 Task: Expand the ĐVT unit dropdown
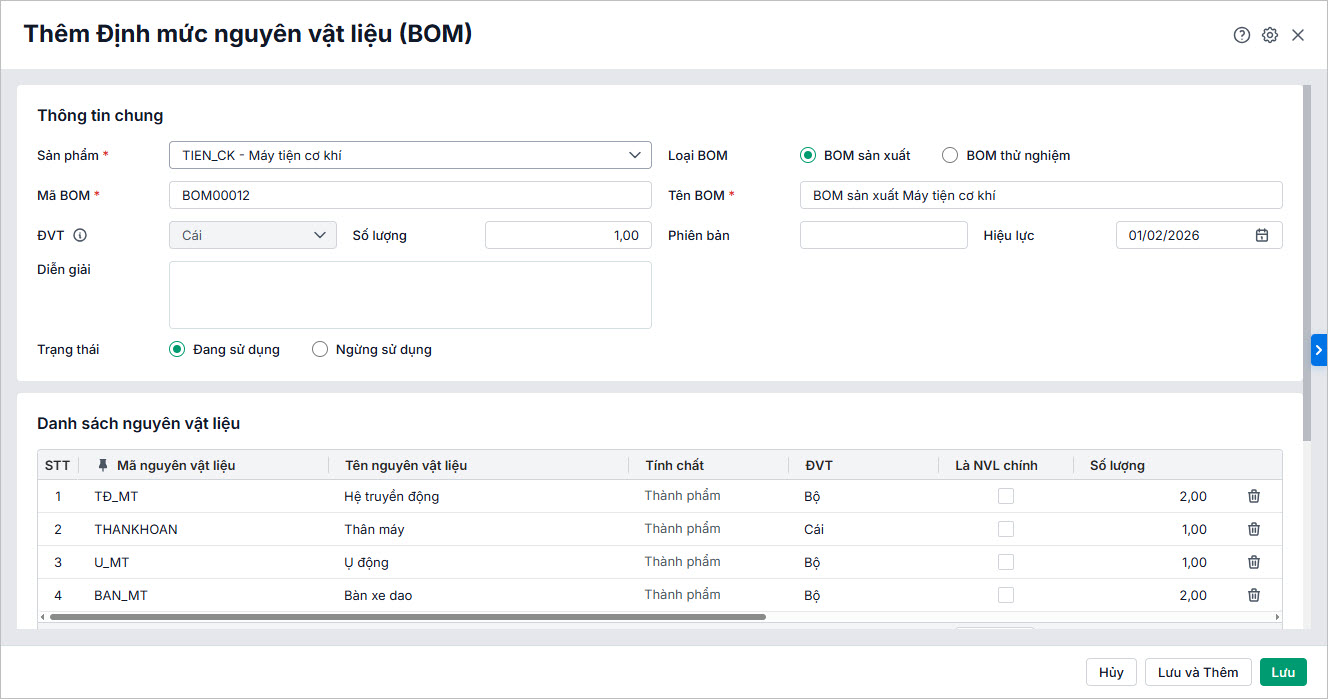(x=320, y=236)
